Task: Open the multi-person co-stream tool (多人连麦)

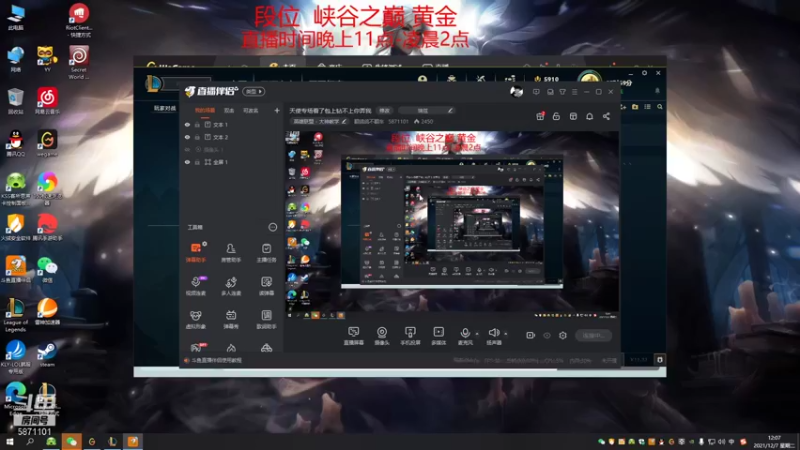Action: [231, 286]
